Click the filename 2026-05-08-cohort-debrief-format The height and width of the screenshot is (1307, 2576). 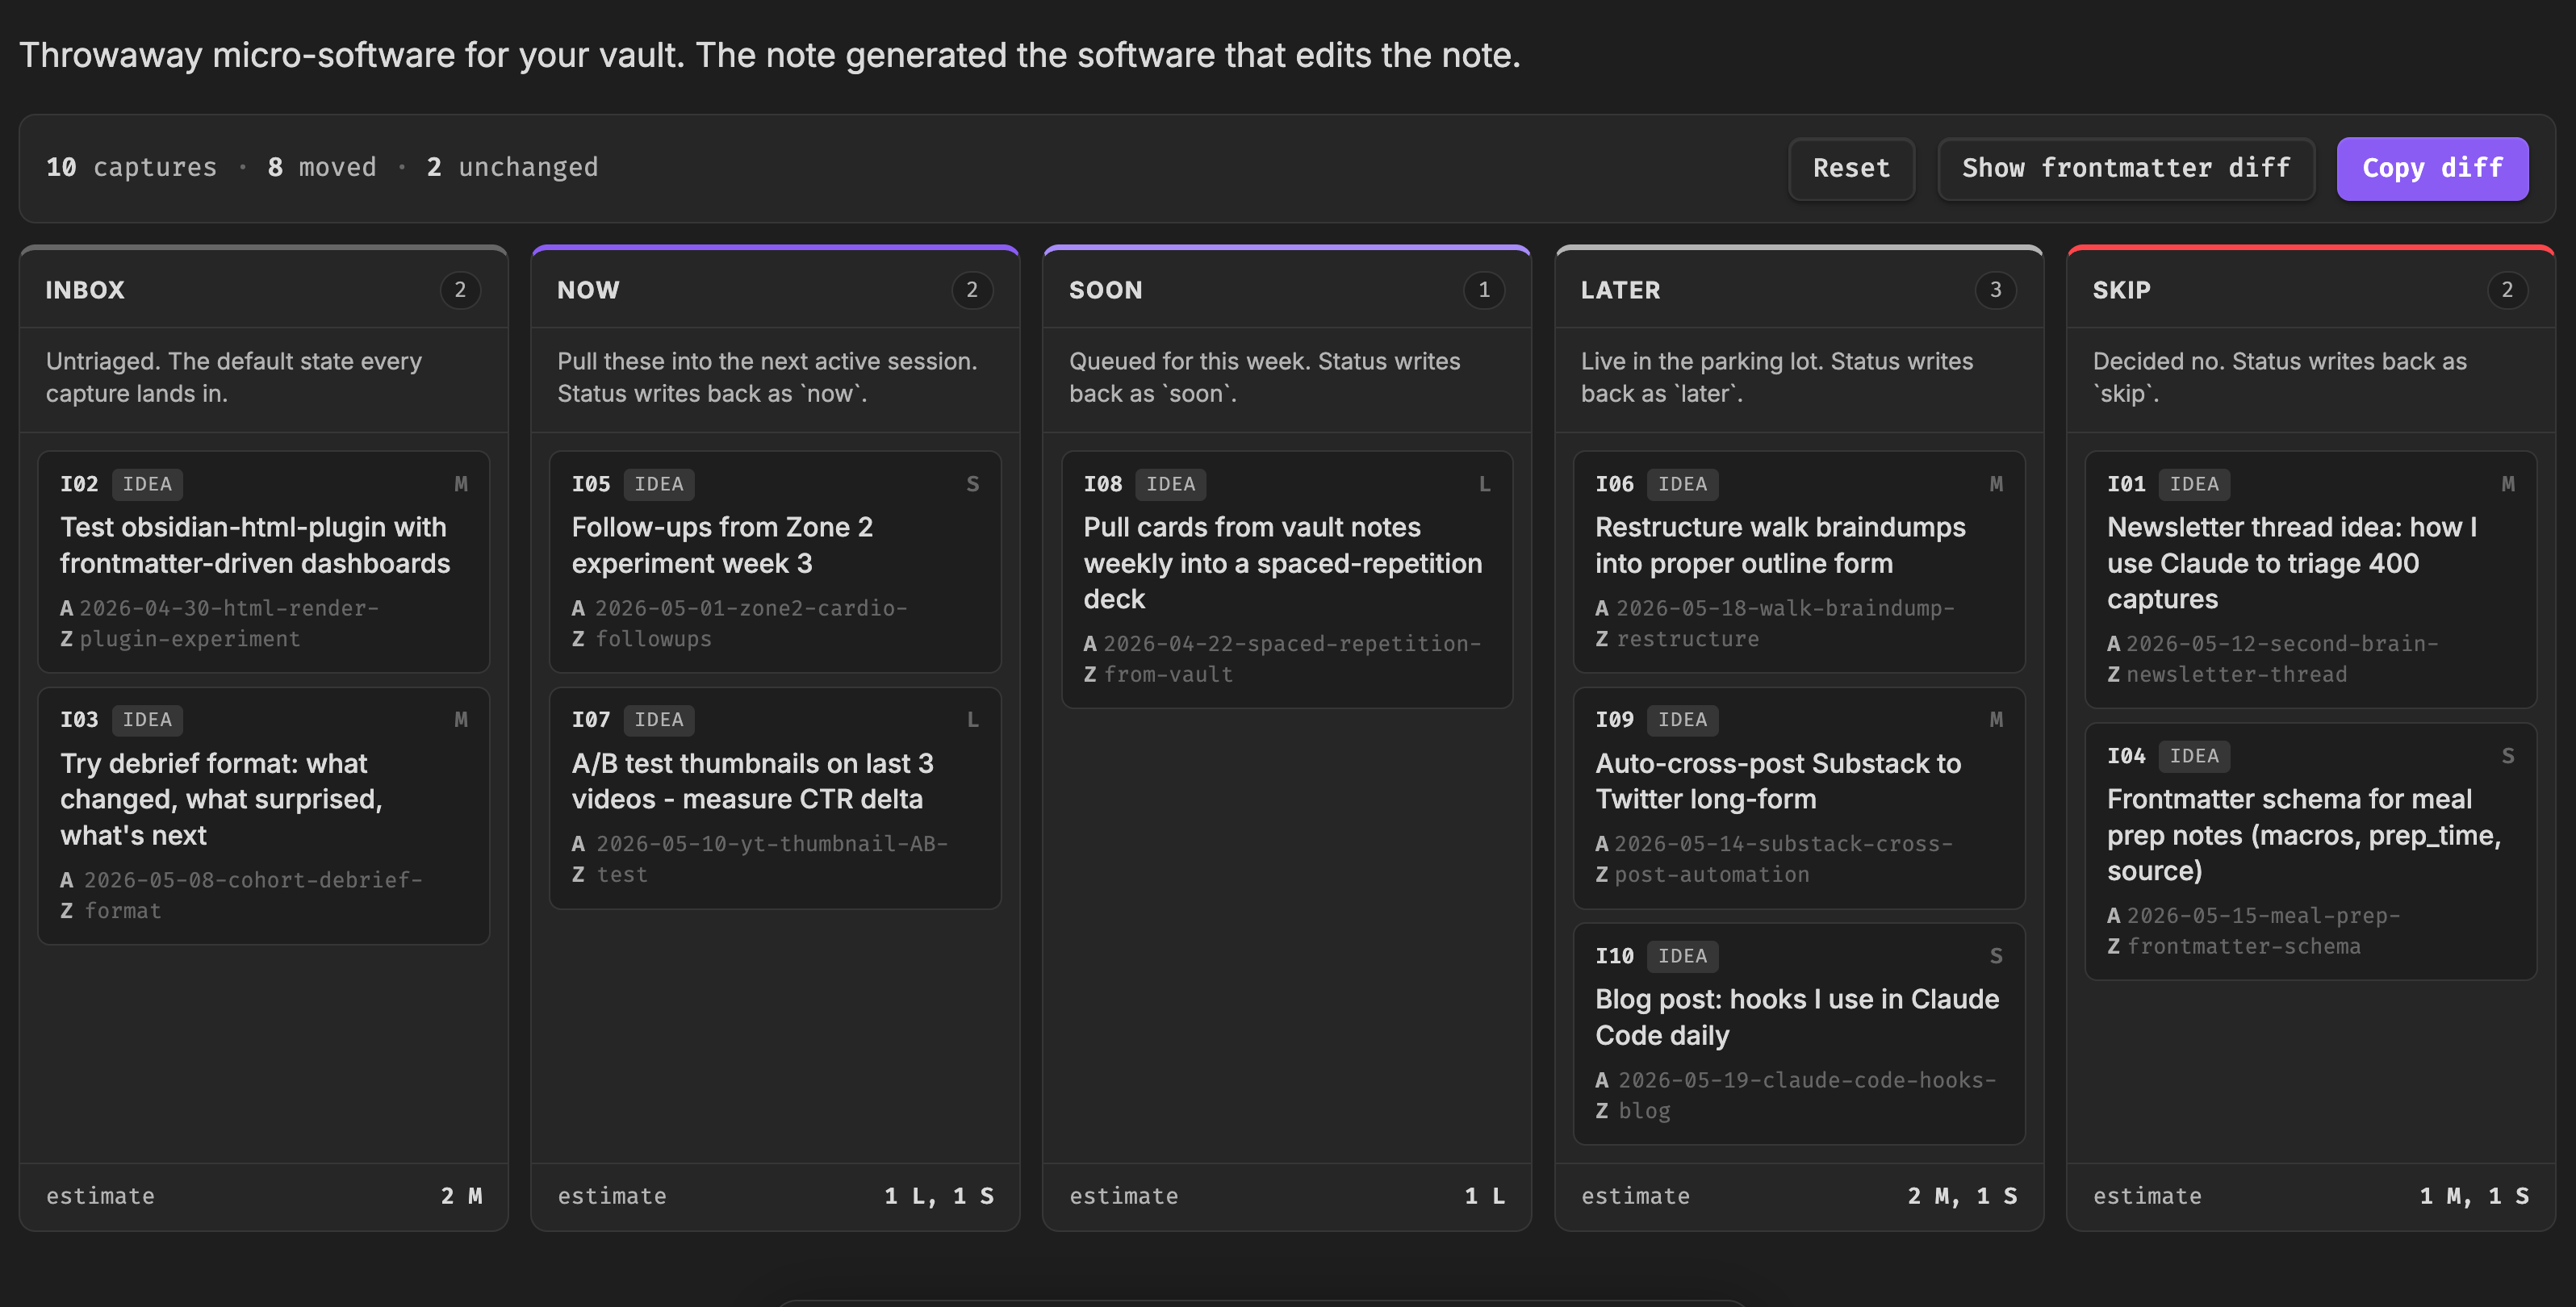253,895
